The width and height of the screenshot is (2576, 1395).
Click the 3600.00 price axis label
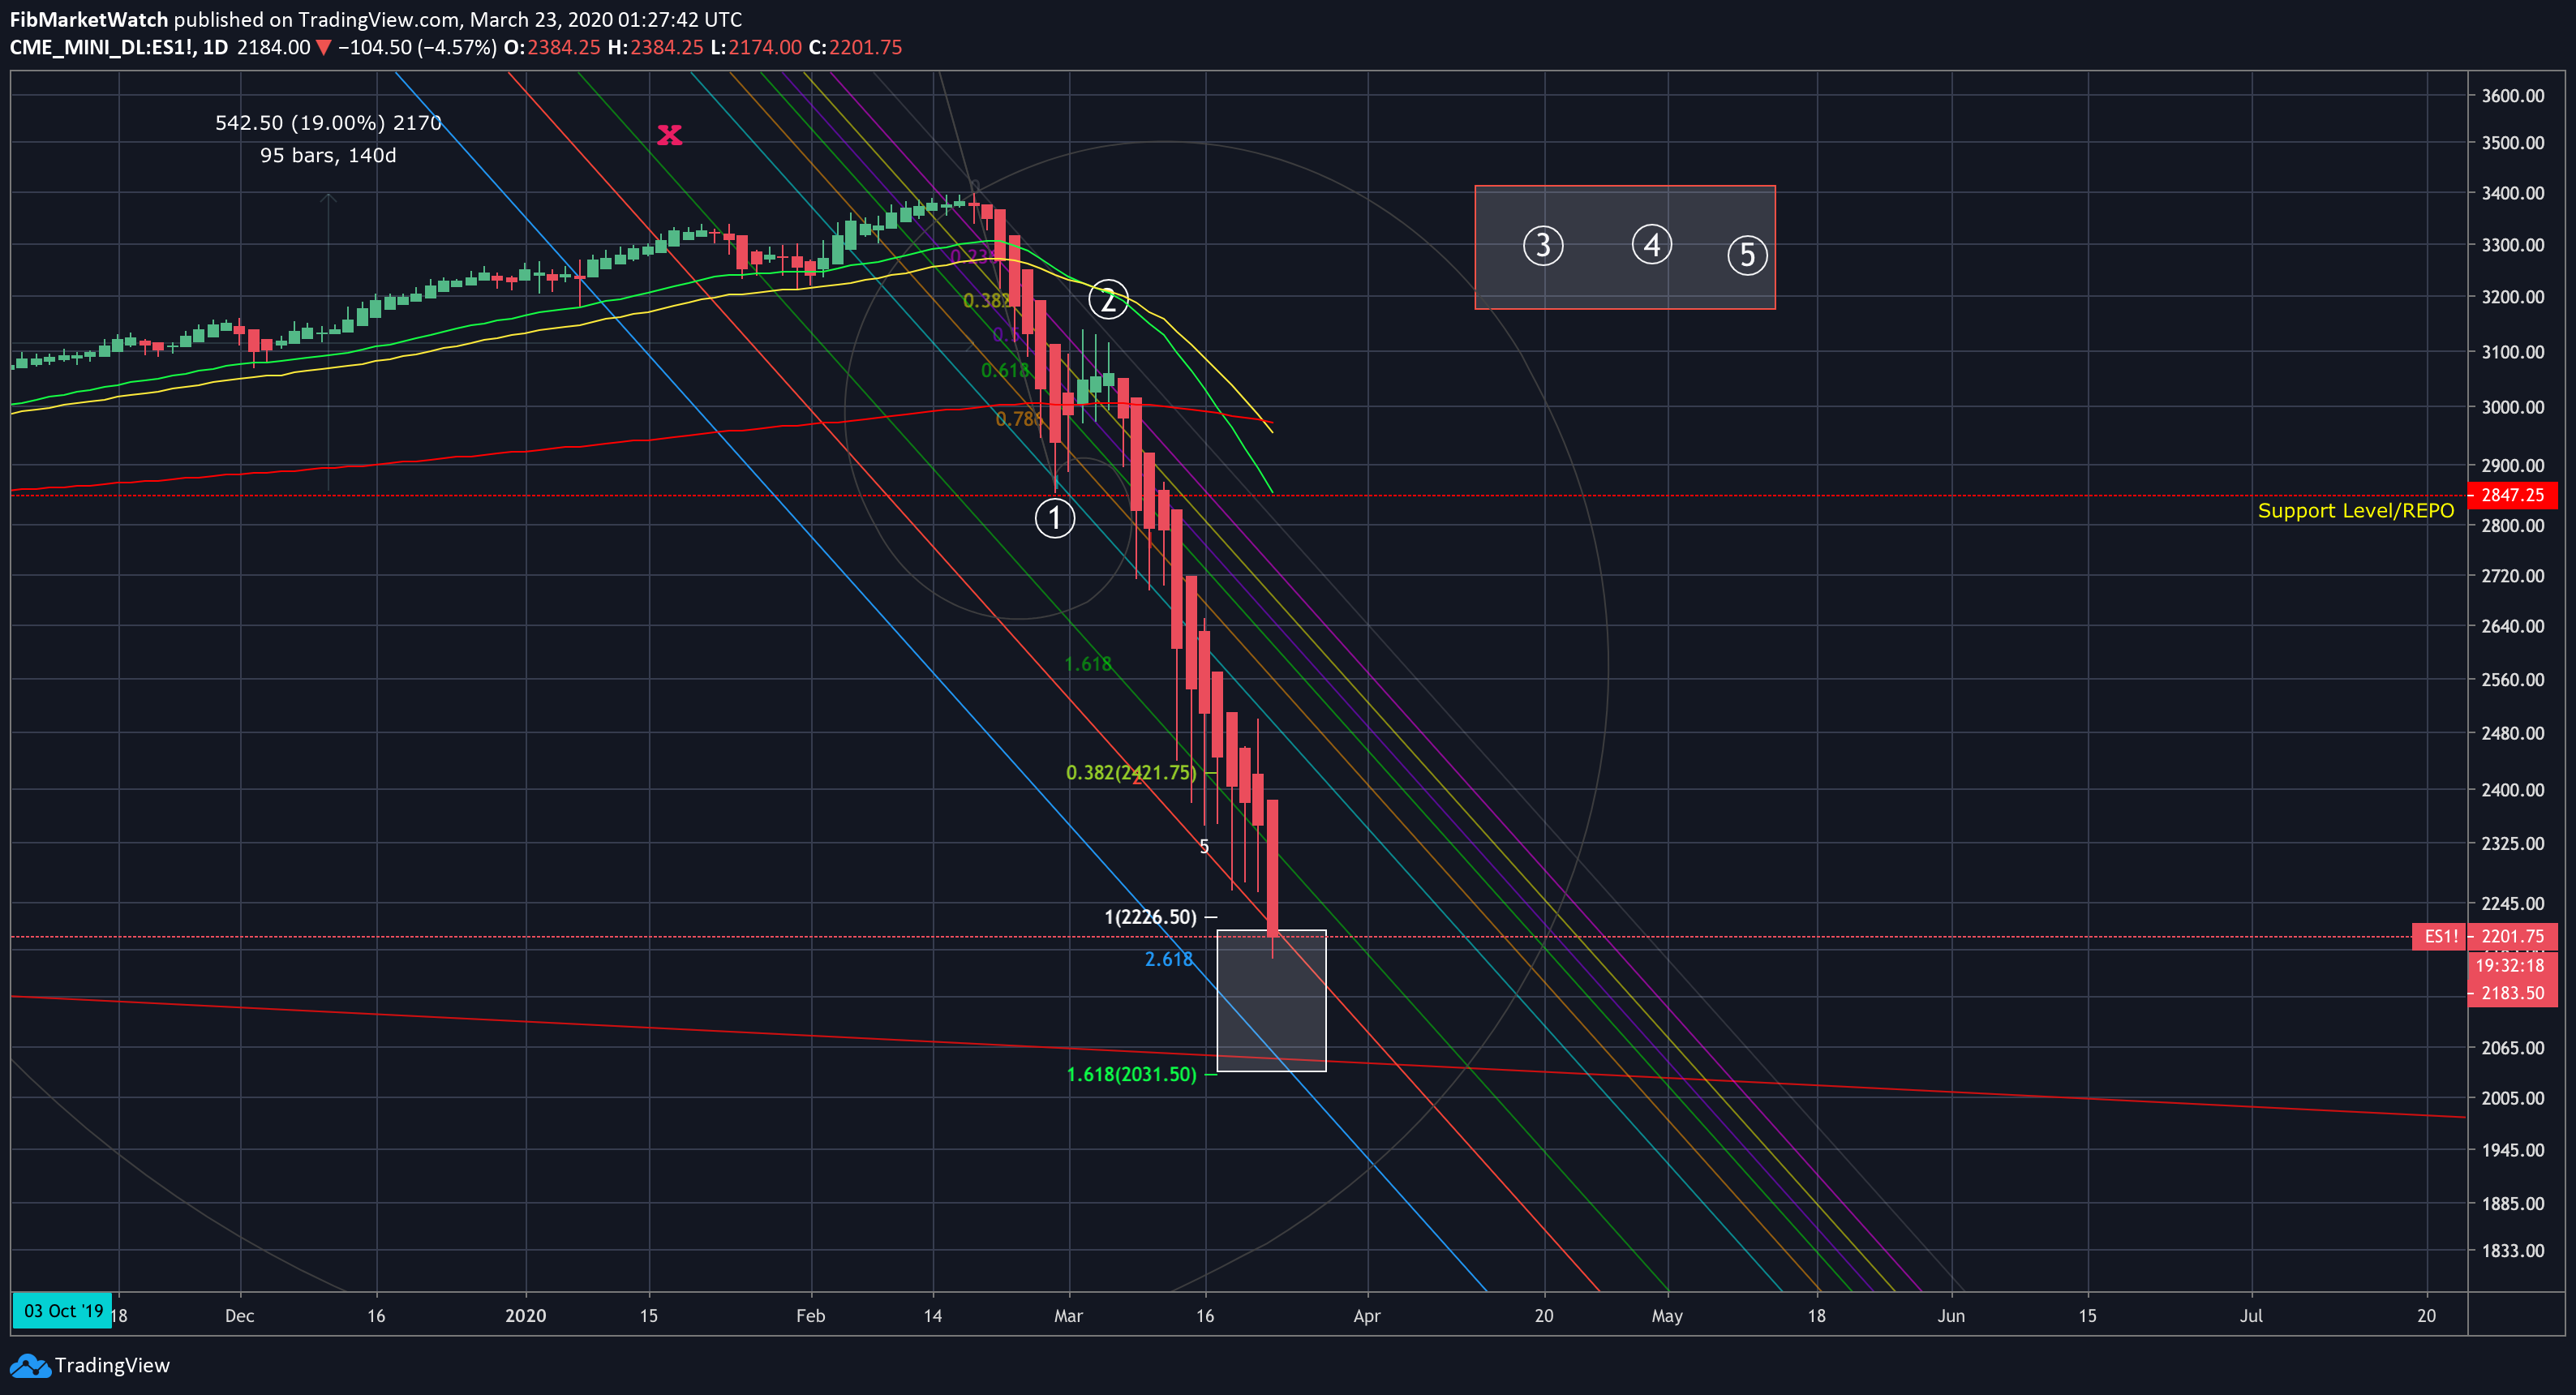(2512, 96)
